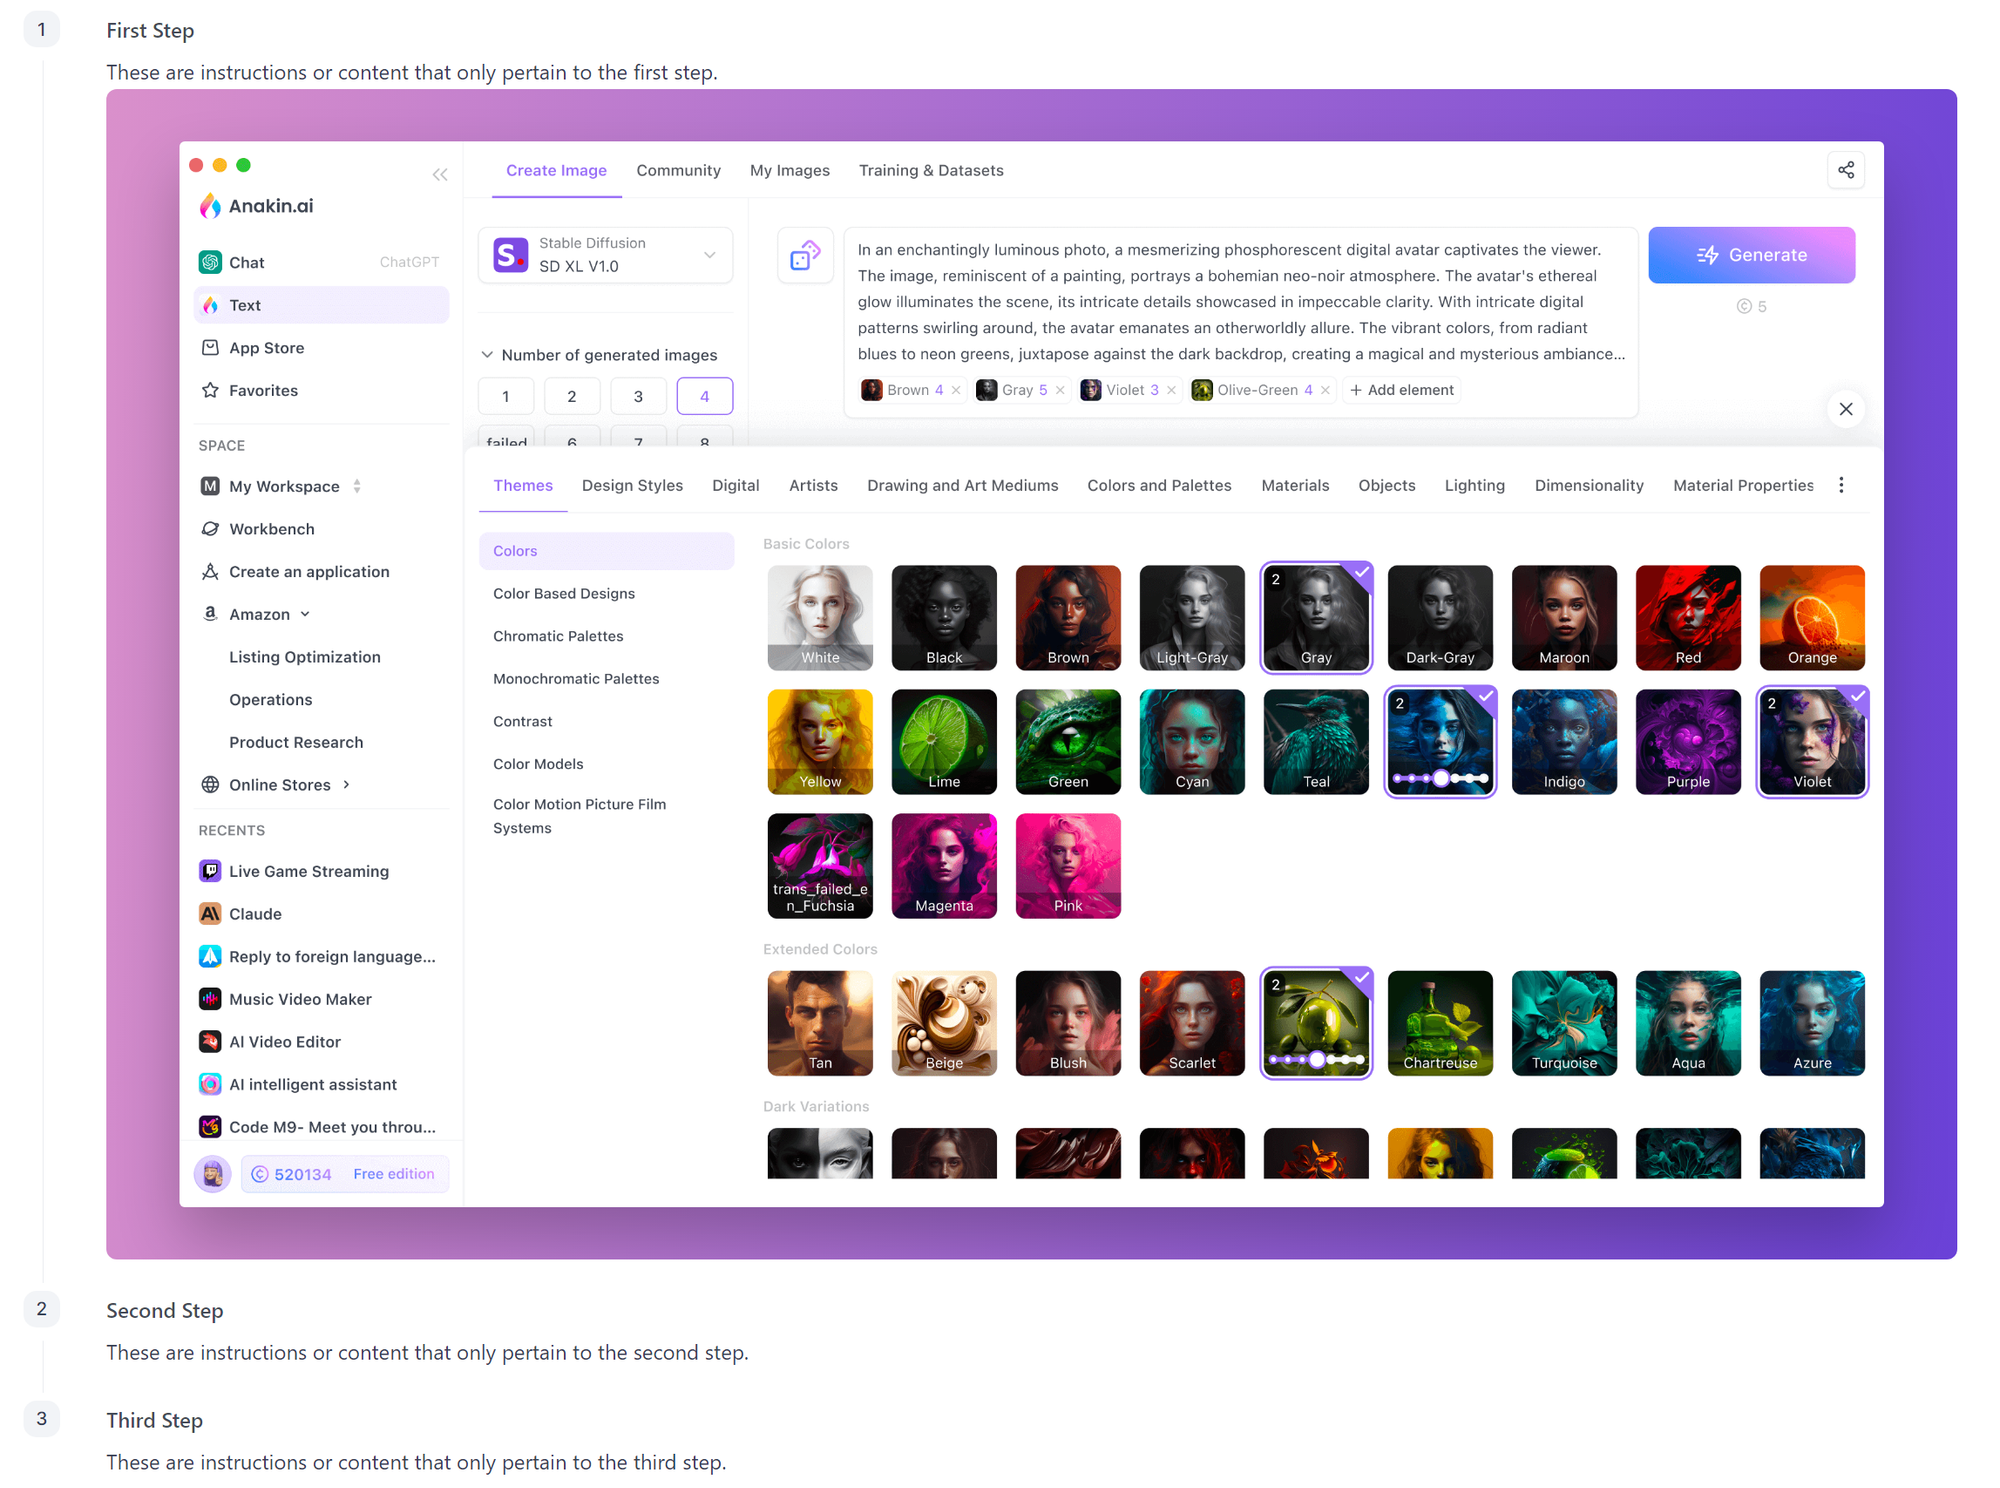Screen dimensions: 2000x1488
Task: Open Lighting category tab
Action: point(1474,486)
